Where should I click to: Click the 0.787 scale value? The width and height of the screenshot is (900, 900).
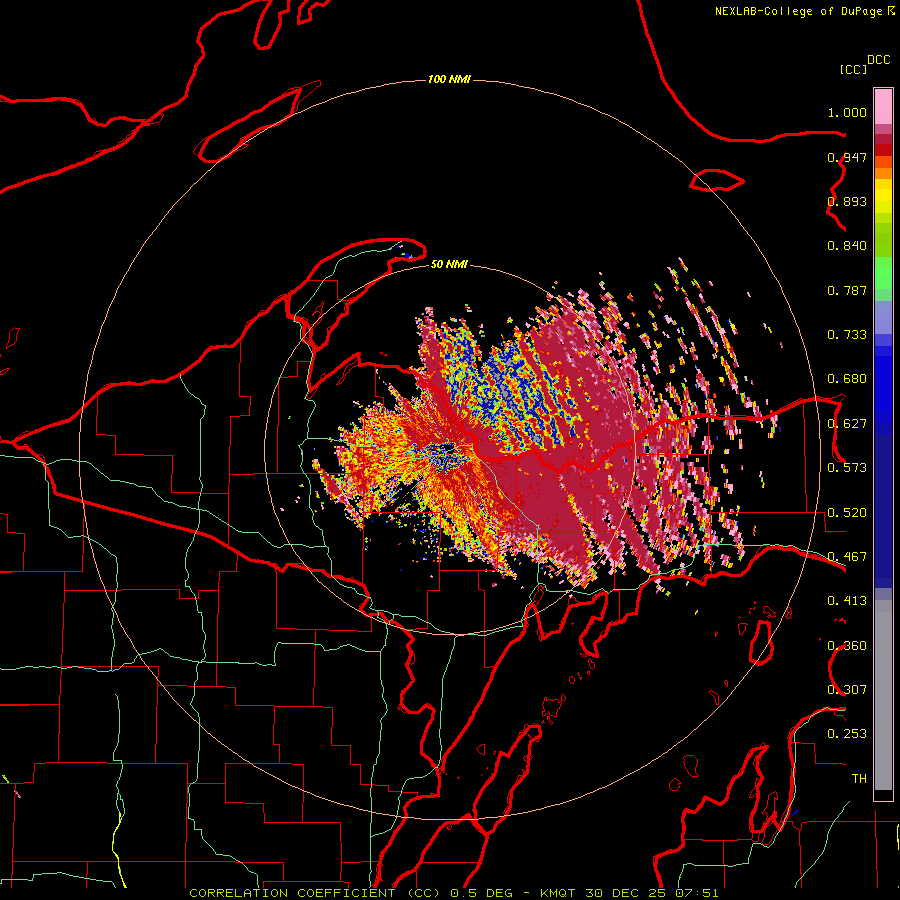[847, 290]
